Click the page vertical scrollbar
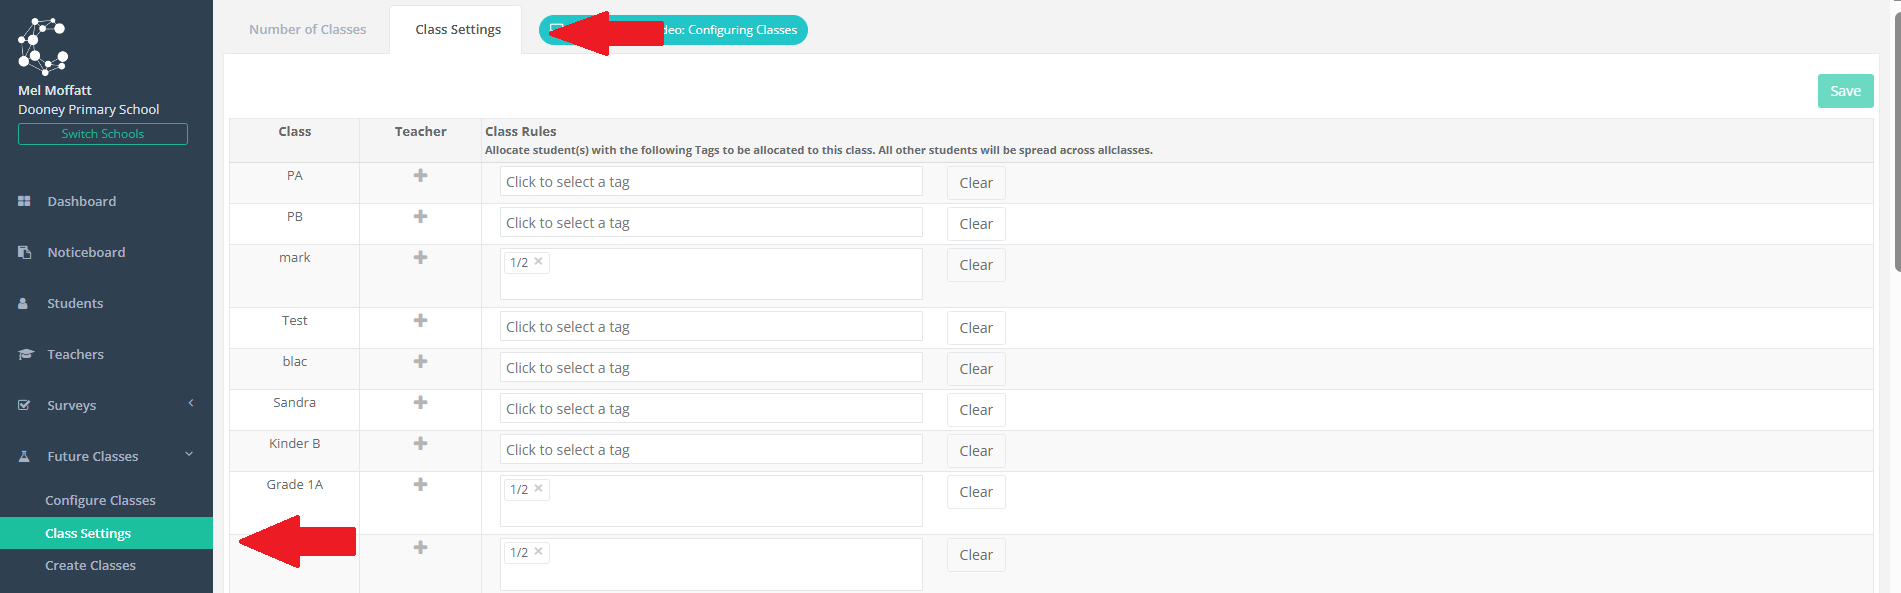 [1897, 140]
